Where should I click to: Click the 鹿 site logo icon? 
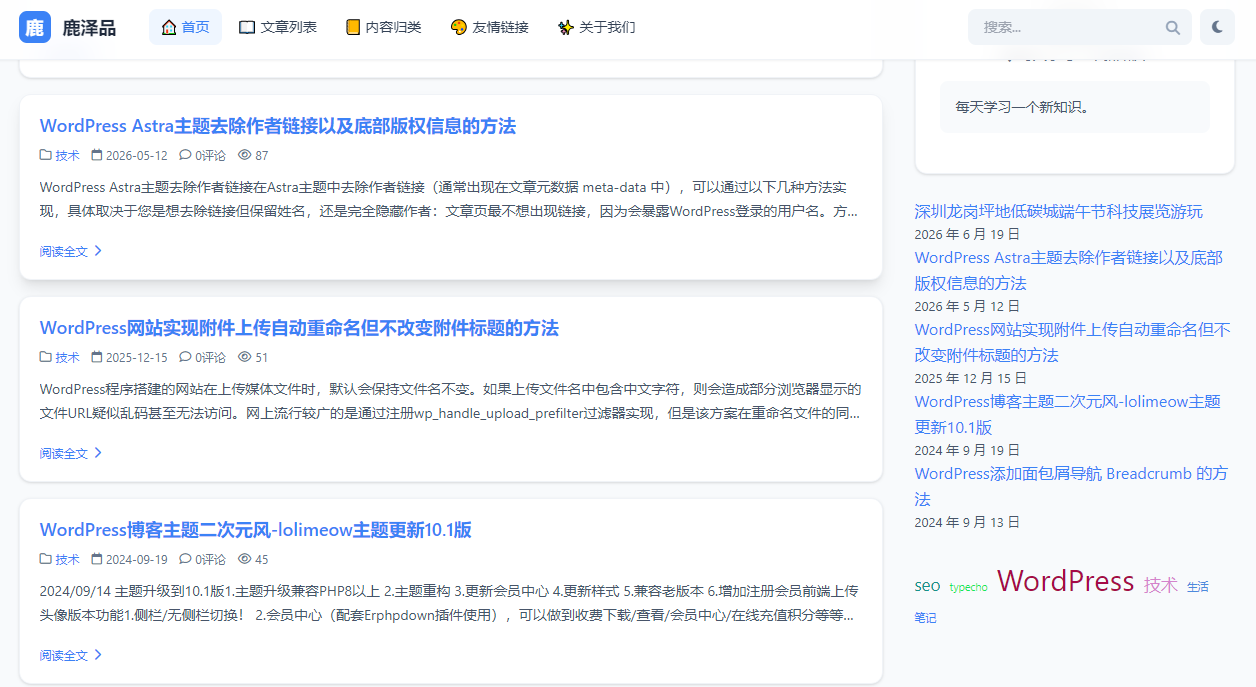pos(35,27)
